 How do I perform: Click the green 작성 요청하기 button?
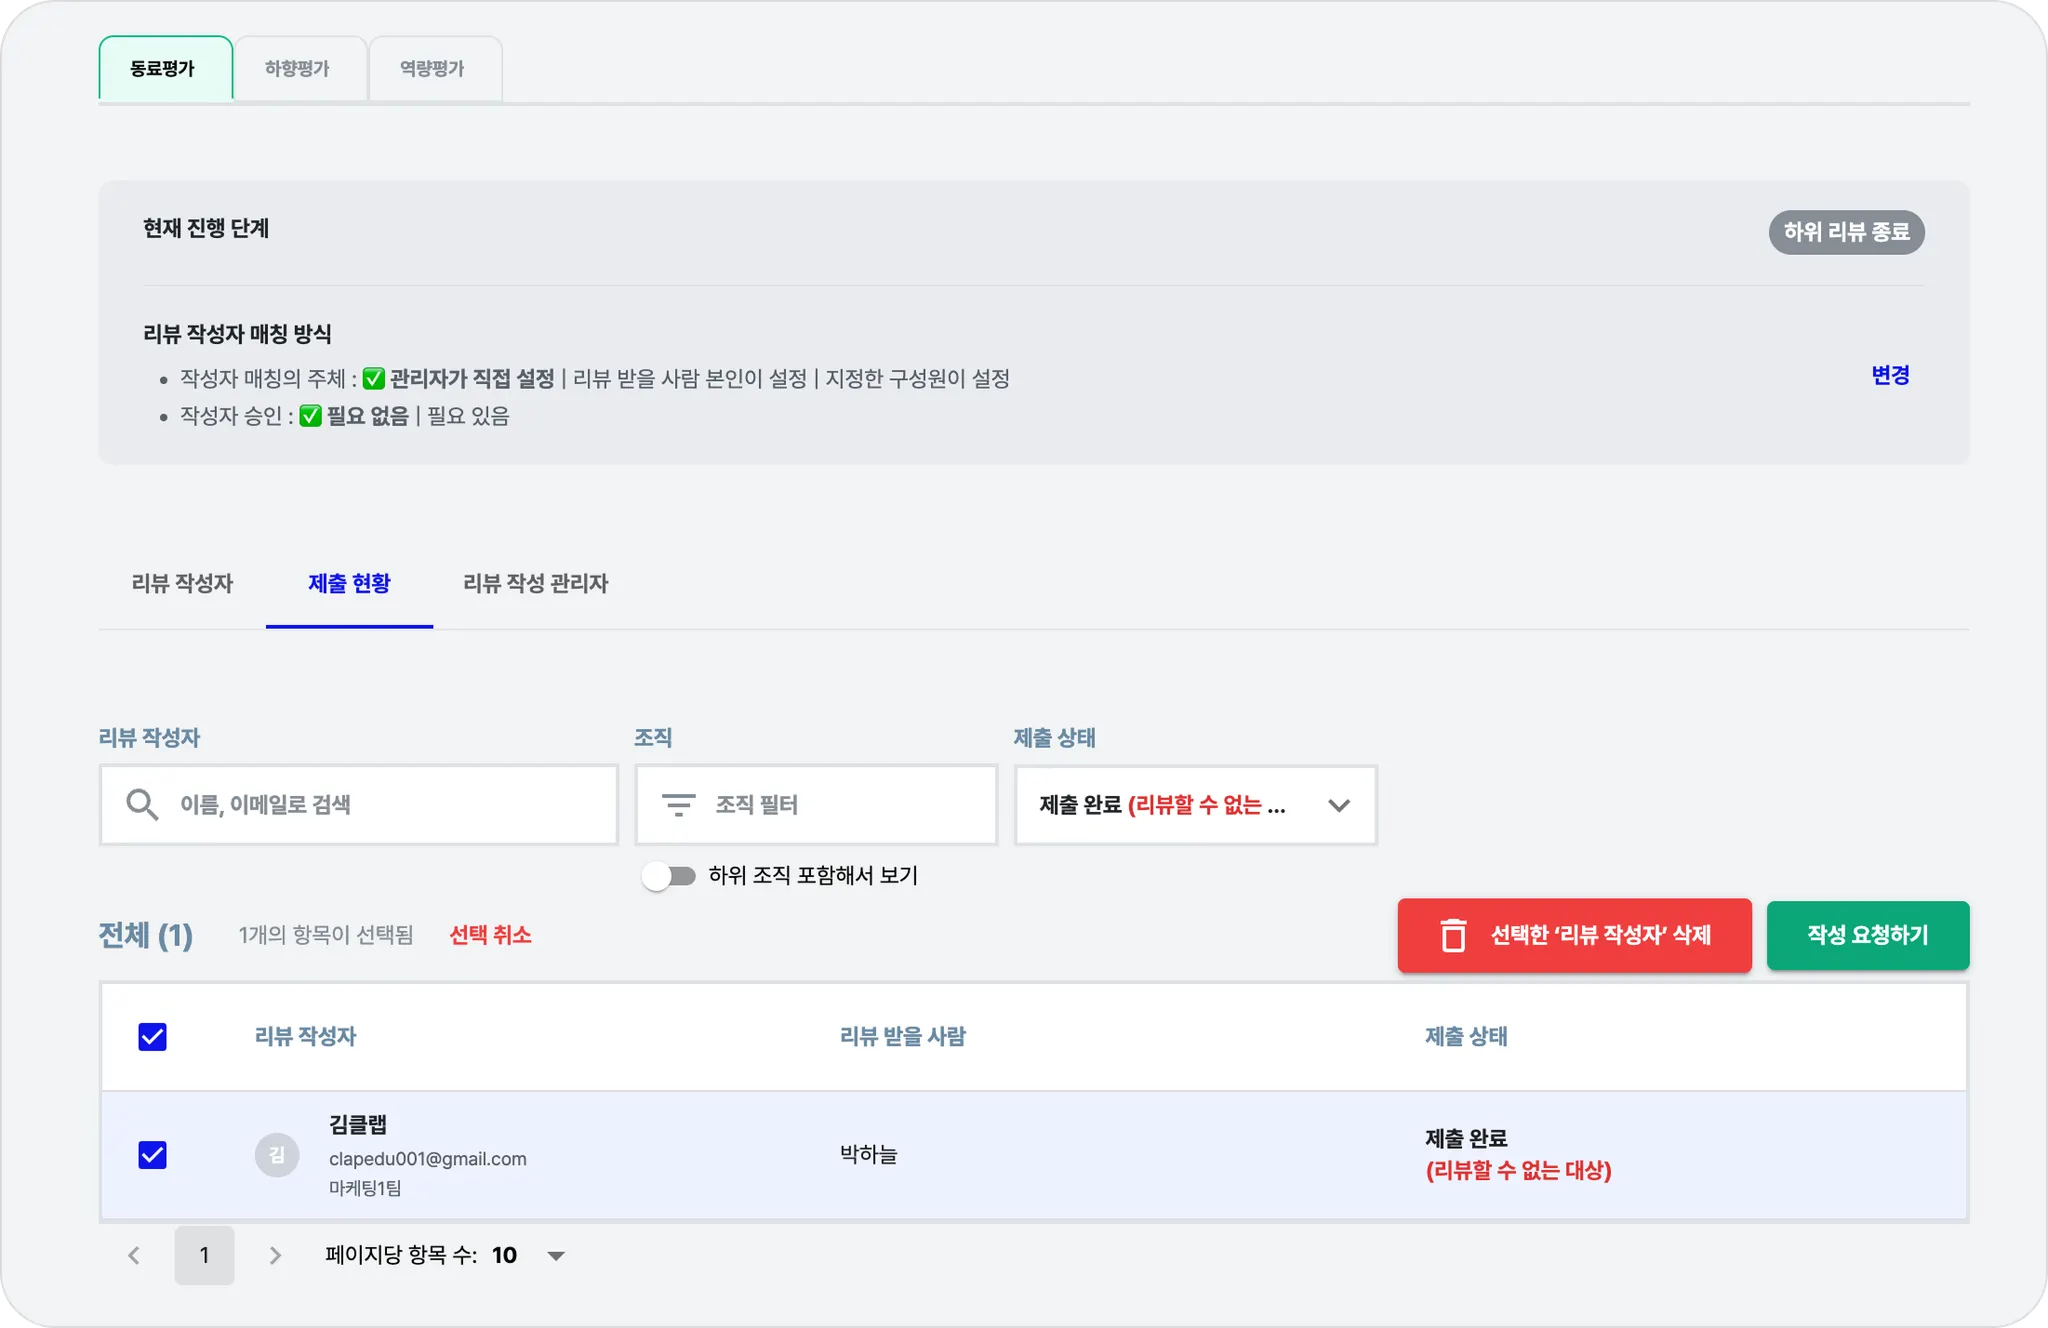[x=1867, y=935]
